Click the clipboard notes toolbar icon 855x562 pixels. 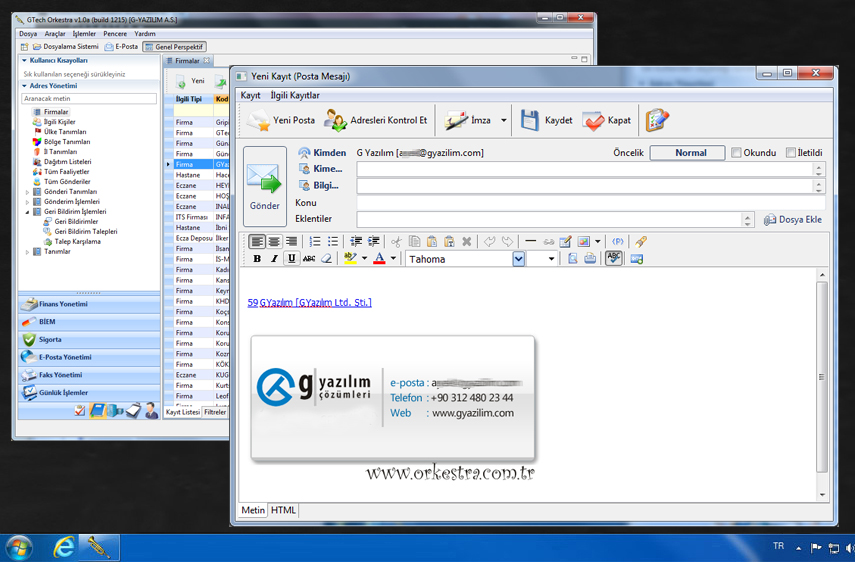click(x=657, y=120)
